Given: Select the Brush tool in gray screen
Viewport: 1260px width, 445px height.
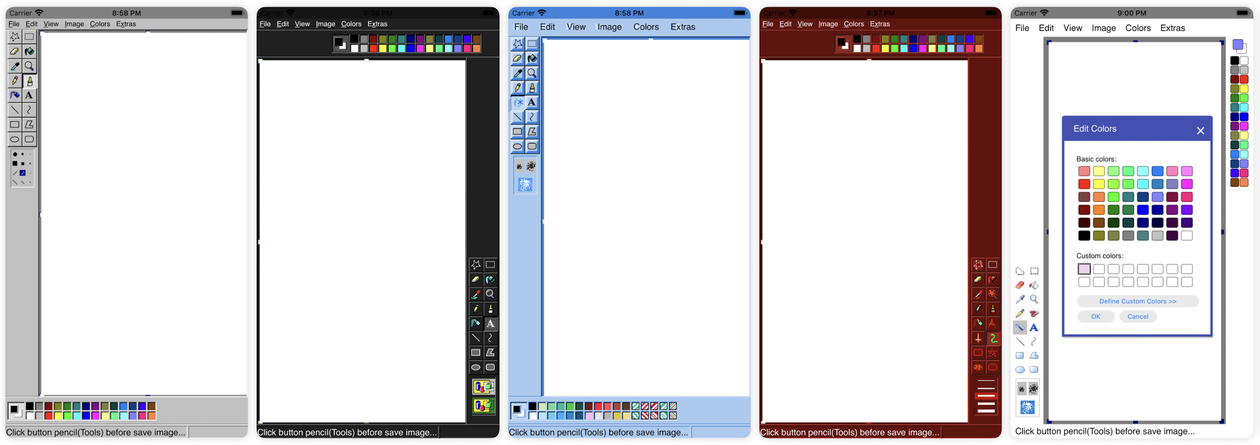Looking at the screenshot, I should point(29,81).
